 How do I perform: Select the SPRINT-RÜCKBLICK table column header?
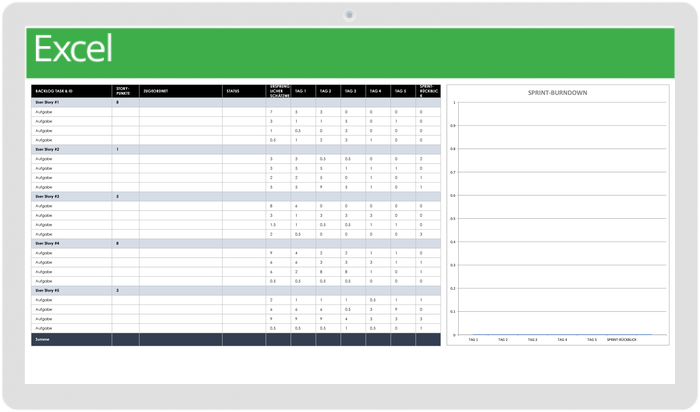(428, 91)
